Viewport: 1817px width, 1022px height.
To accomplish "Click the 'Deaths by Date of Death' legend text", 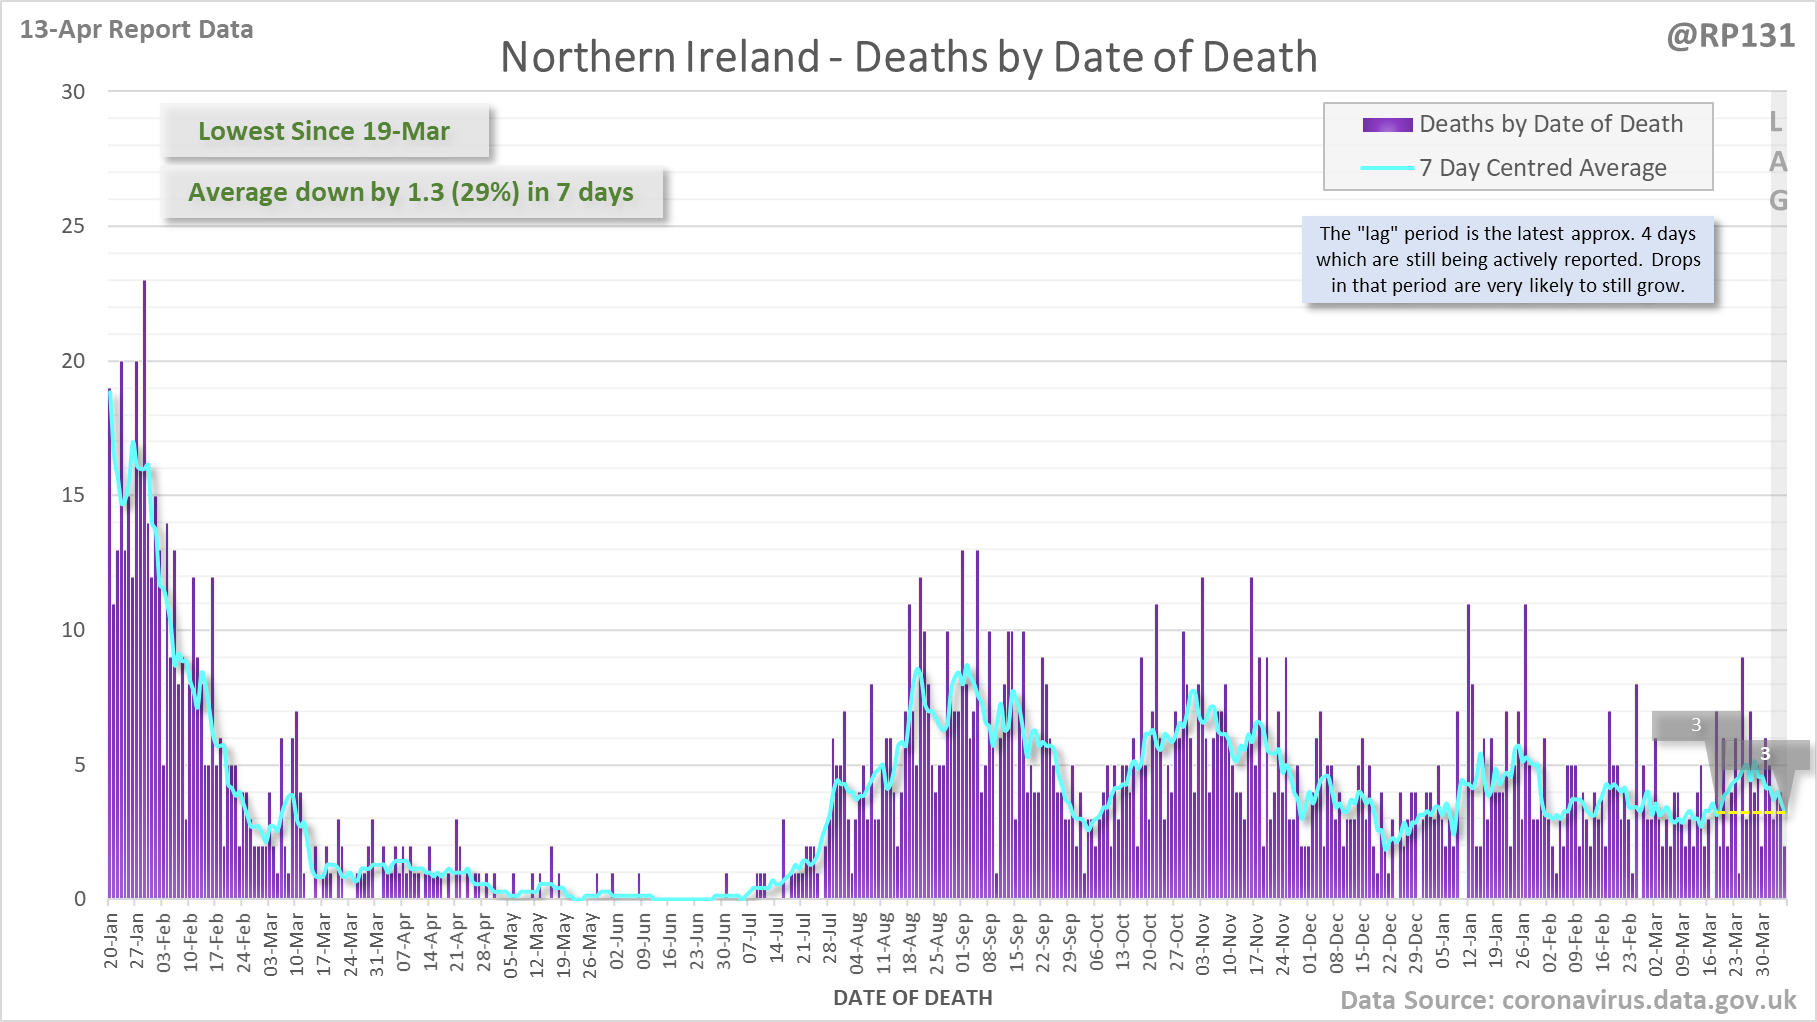I will [1551, 124].
